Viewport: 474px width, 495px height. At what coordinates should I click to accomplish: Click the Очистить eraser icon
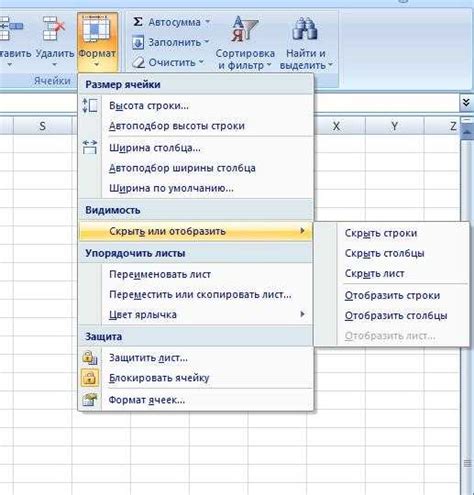point(138,62)
